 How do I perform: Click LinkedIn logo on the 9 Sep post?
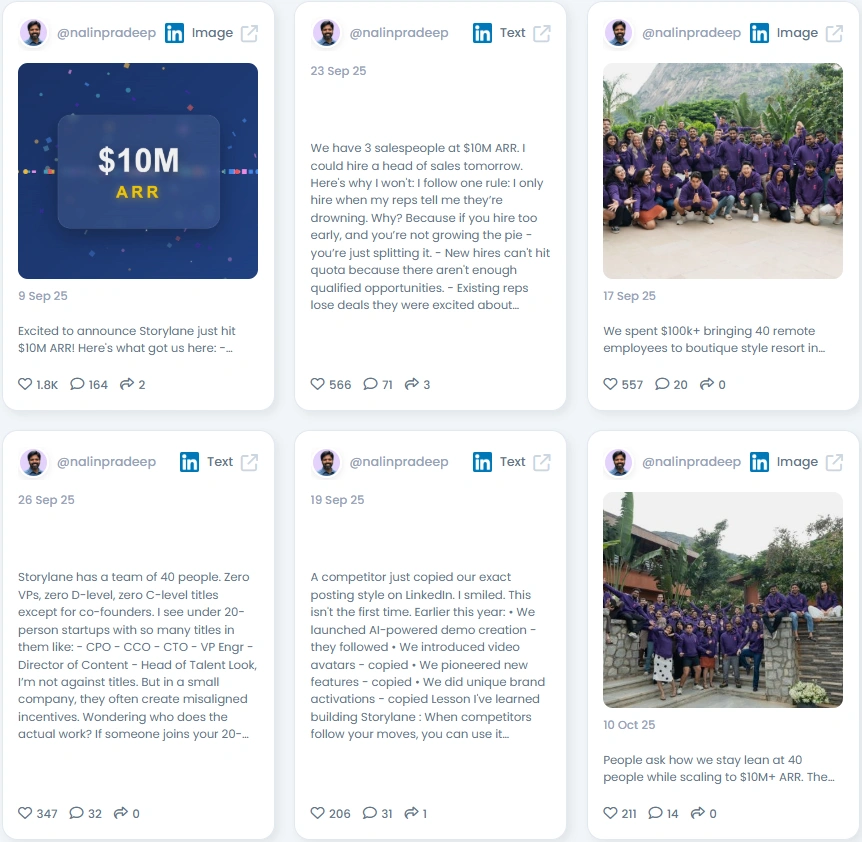[174, 34]
